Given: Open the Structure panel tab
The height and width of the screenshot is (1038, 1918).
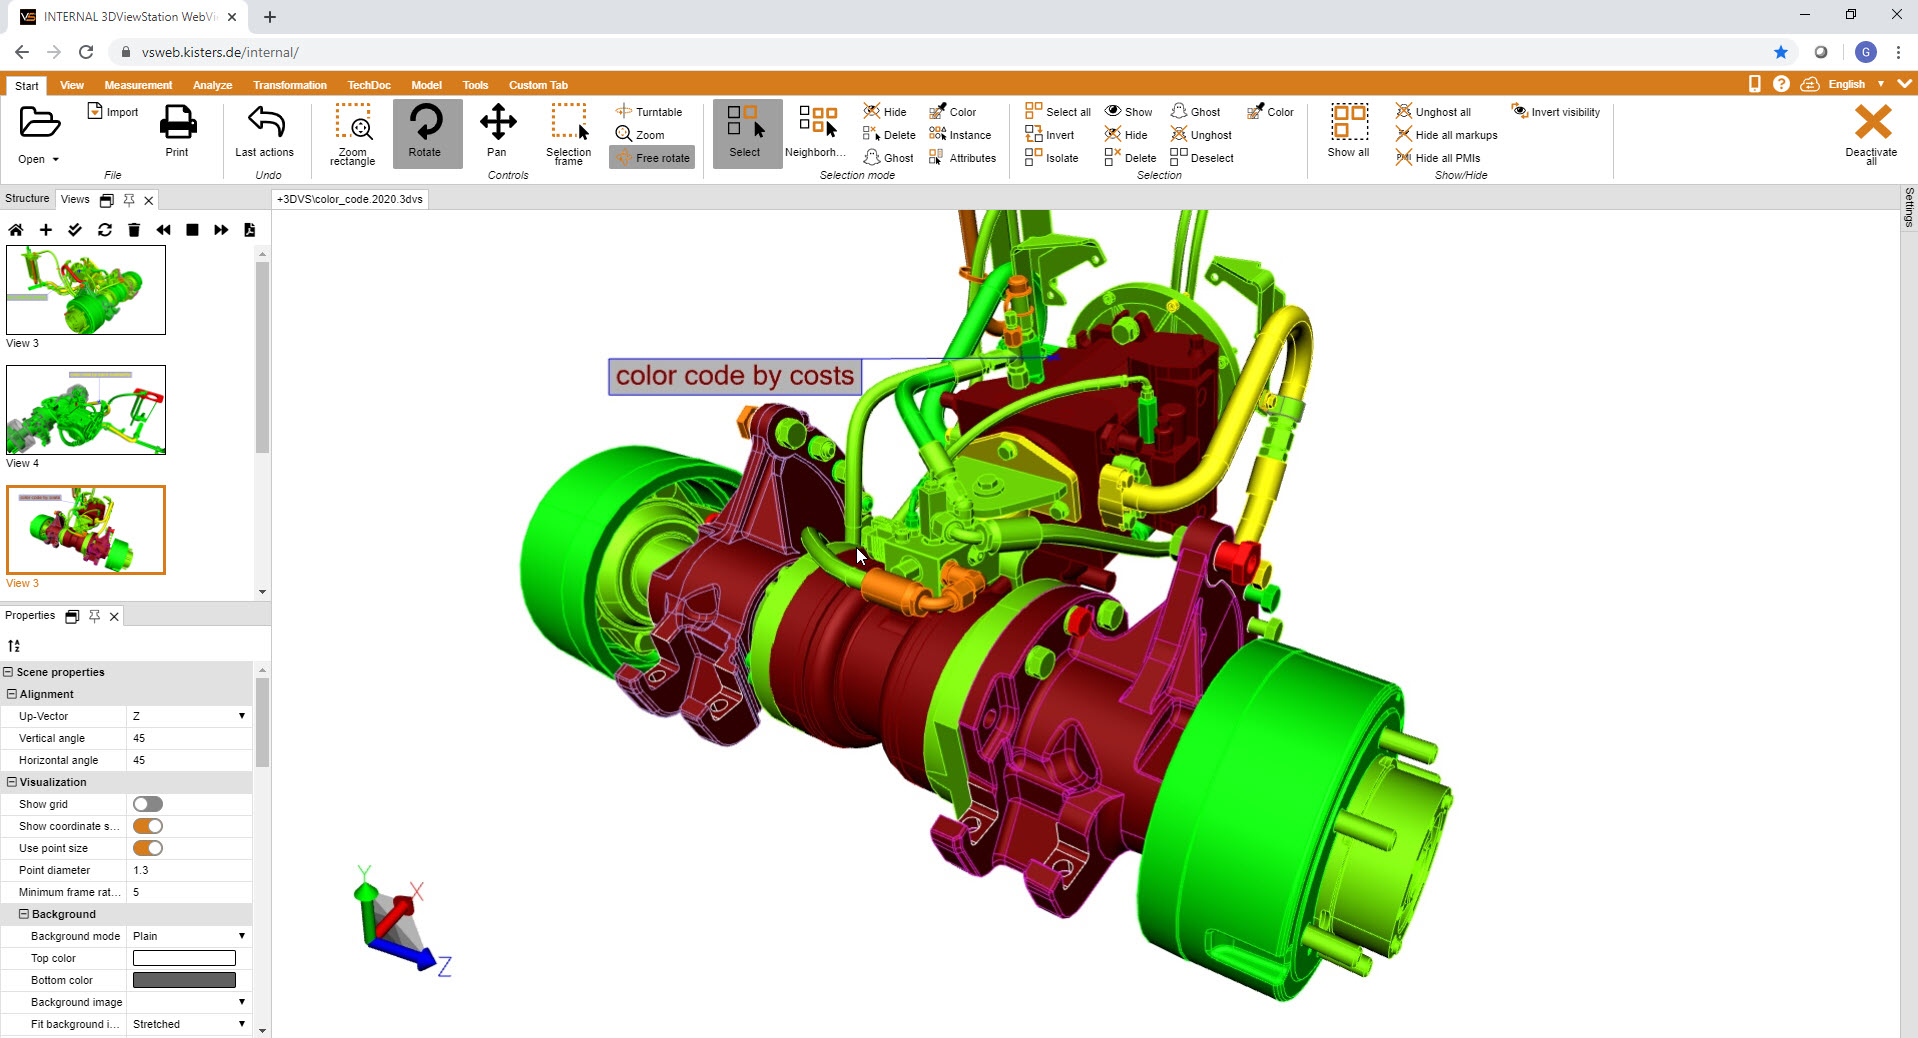Looking at the screenshot, I should click(x=27, y=198).
